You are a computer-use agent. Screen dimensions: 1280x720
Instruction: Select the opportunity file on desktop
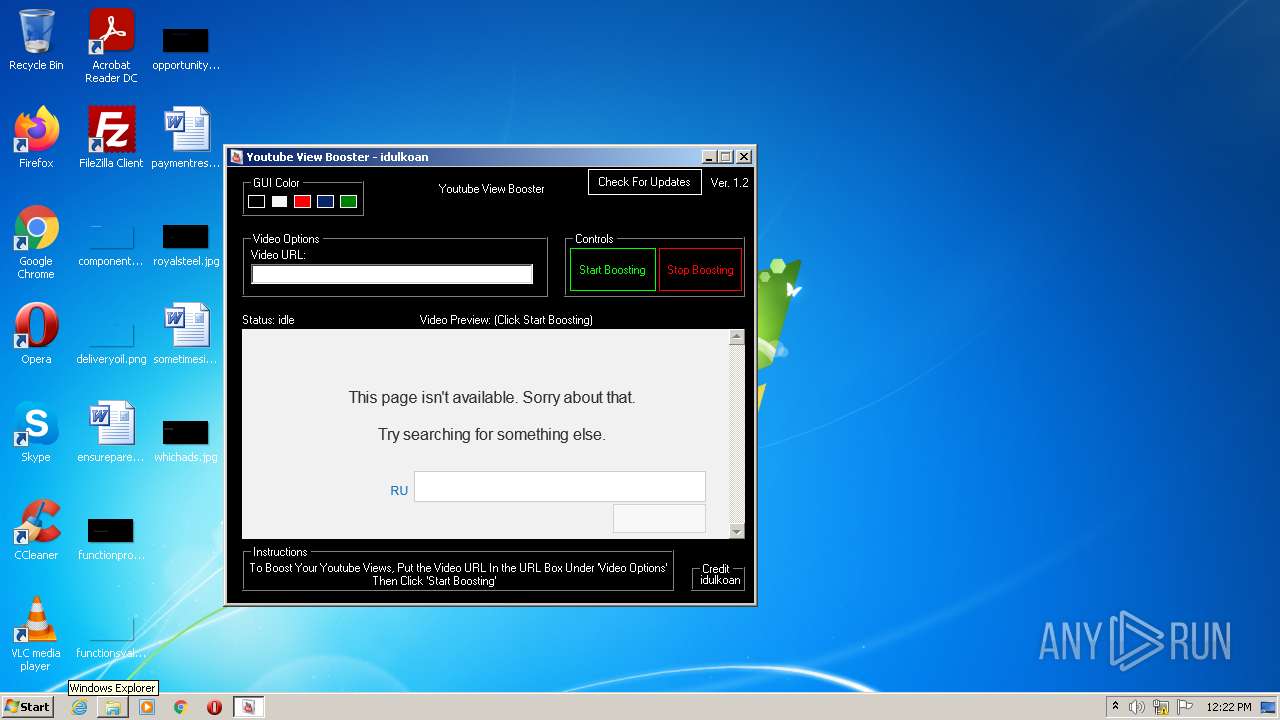(x=186, y=48)
